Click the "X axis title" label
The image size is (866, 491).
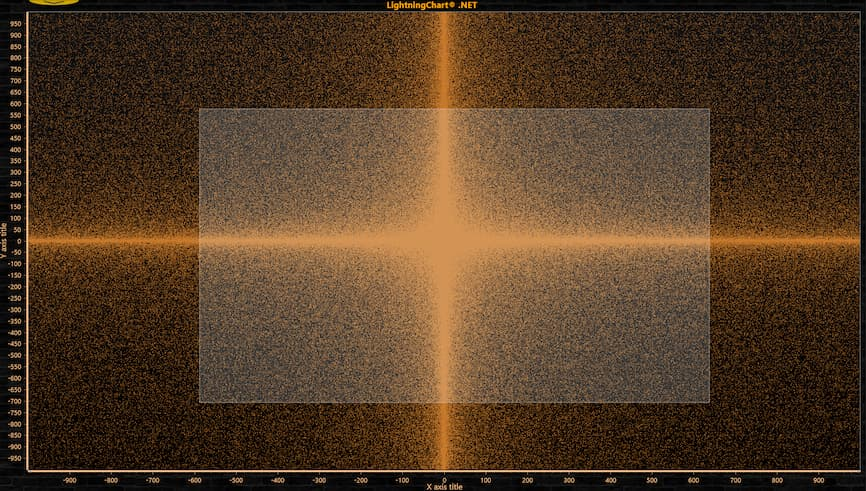coord(444,487)
